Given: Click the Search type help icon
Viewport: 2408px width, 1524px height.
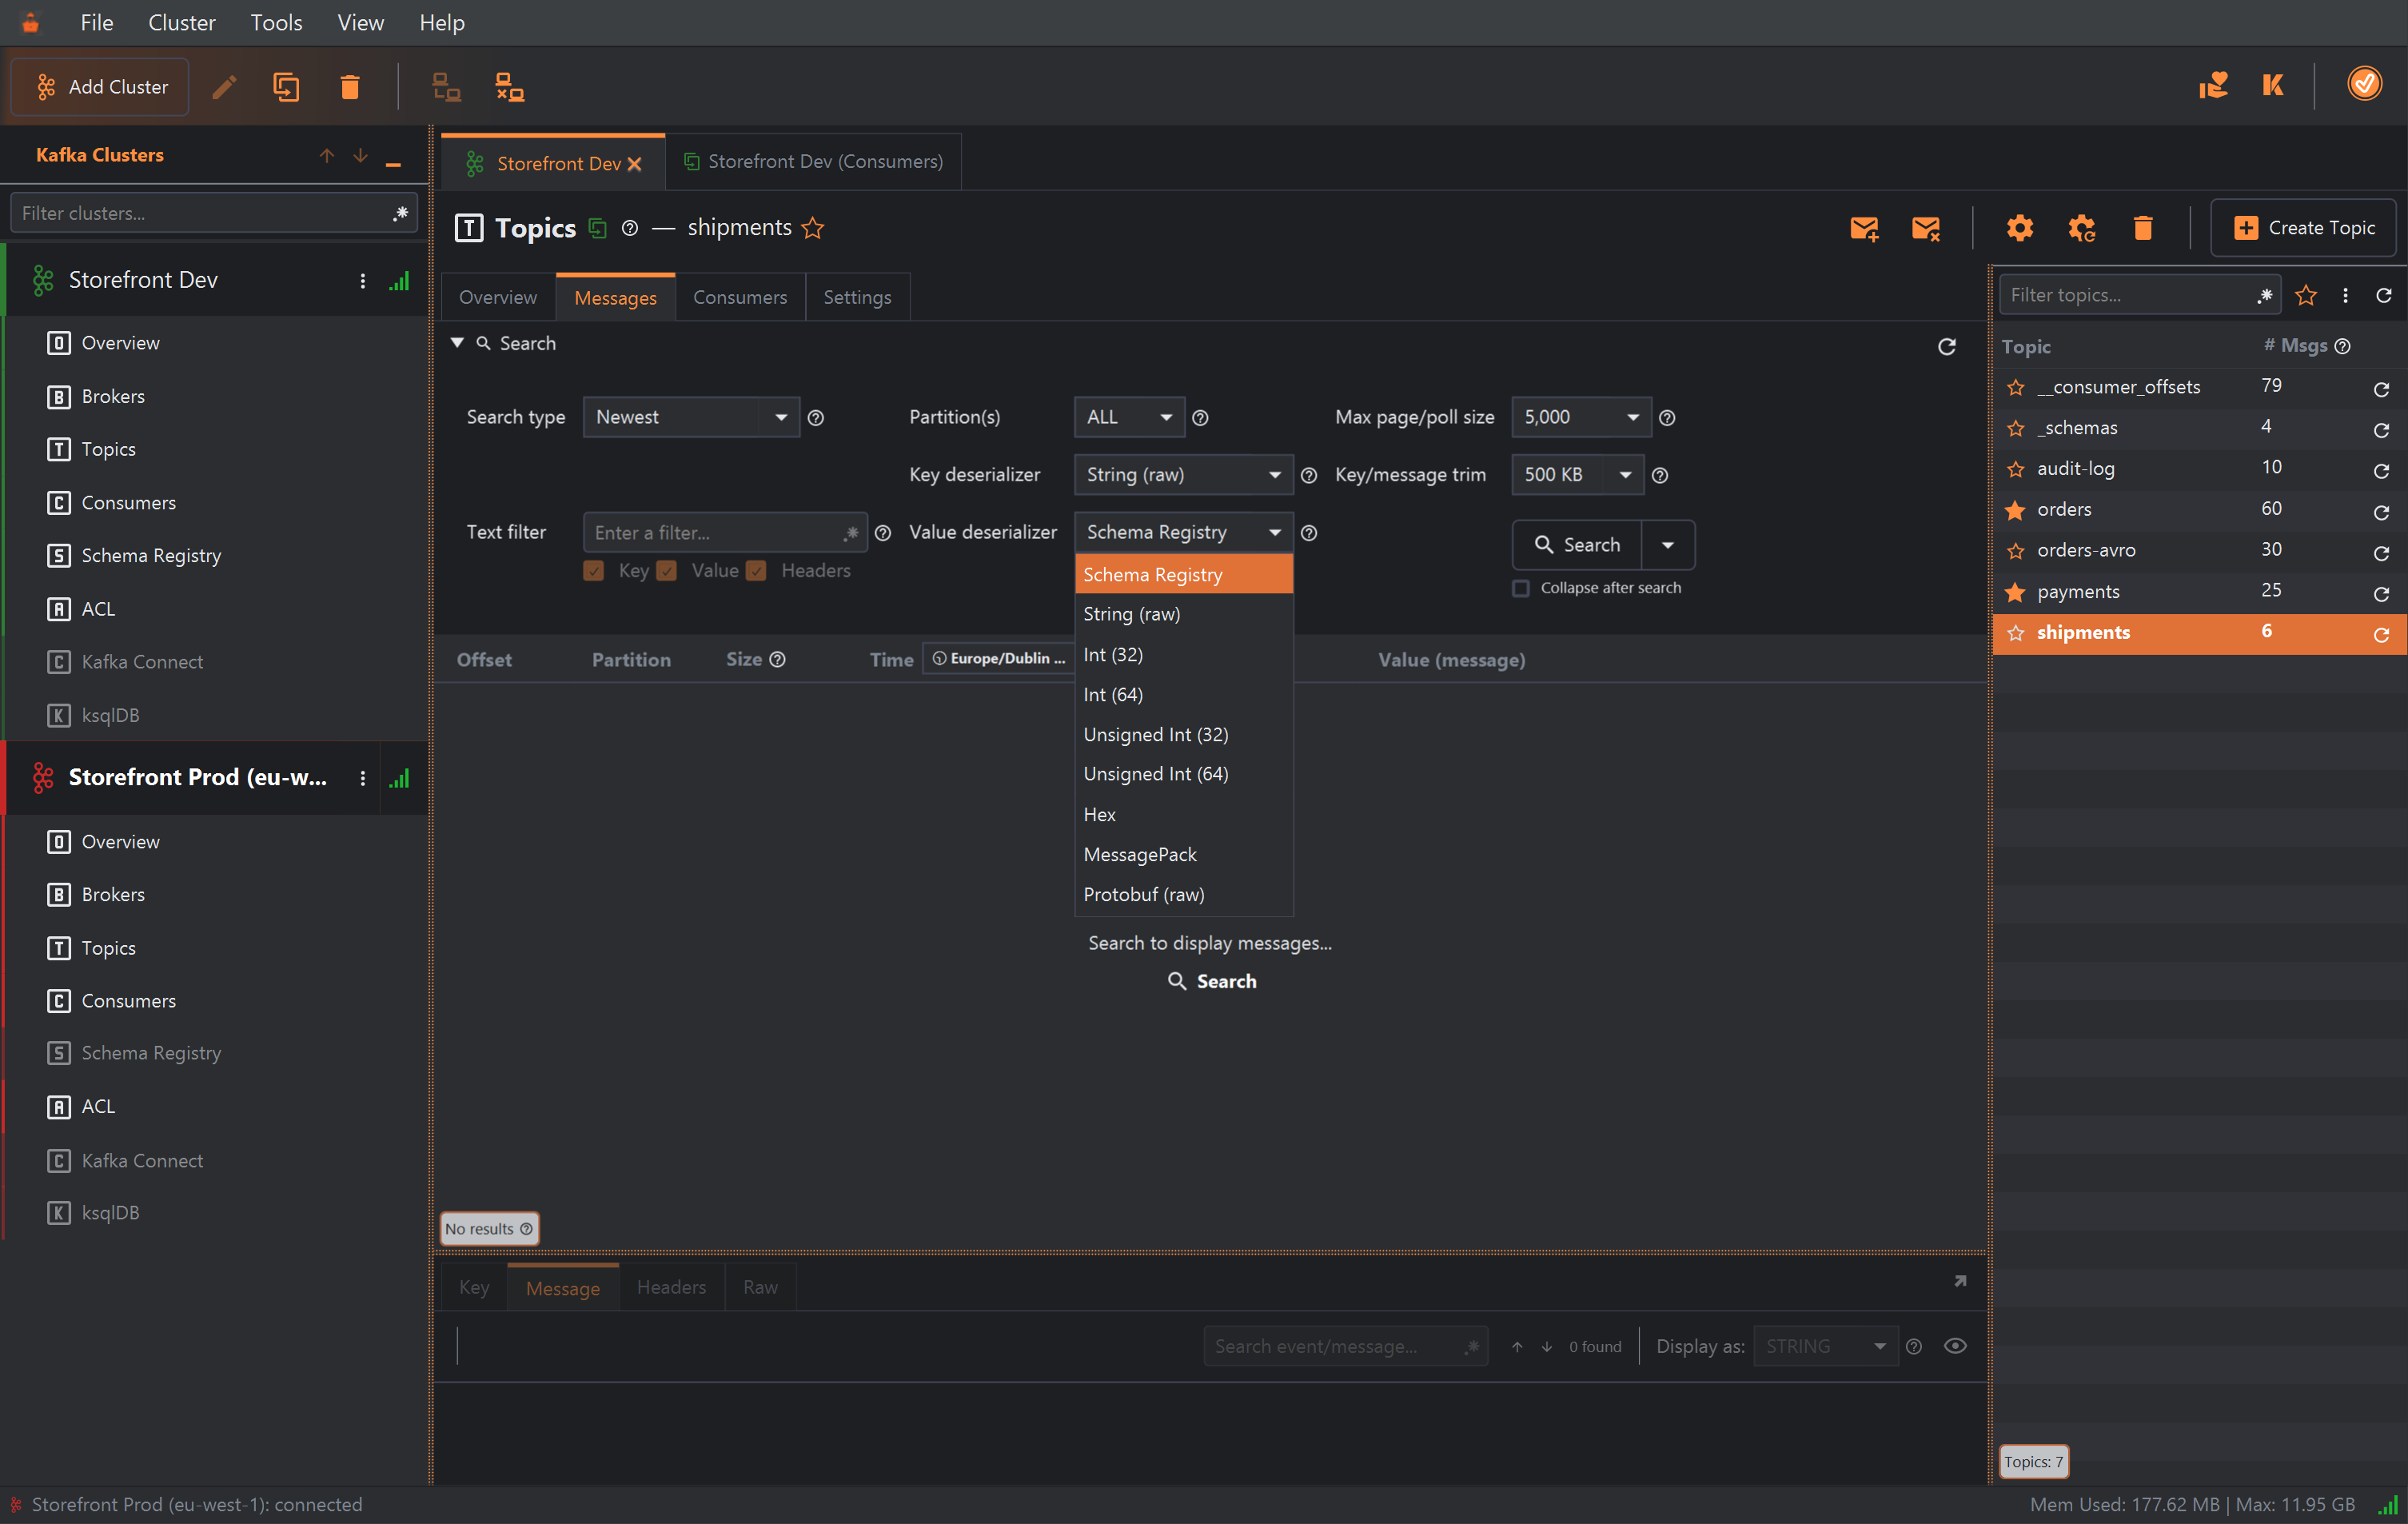Looking at the screenshot, I should point(816,418).
